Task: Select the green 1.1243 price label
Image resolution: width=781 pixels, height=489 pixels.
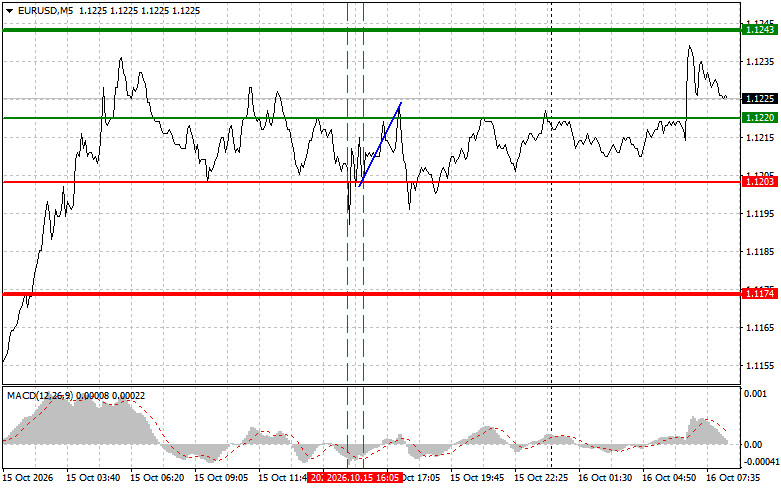Action: [x=760, y=30]
